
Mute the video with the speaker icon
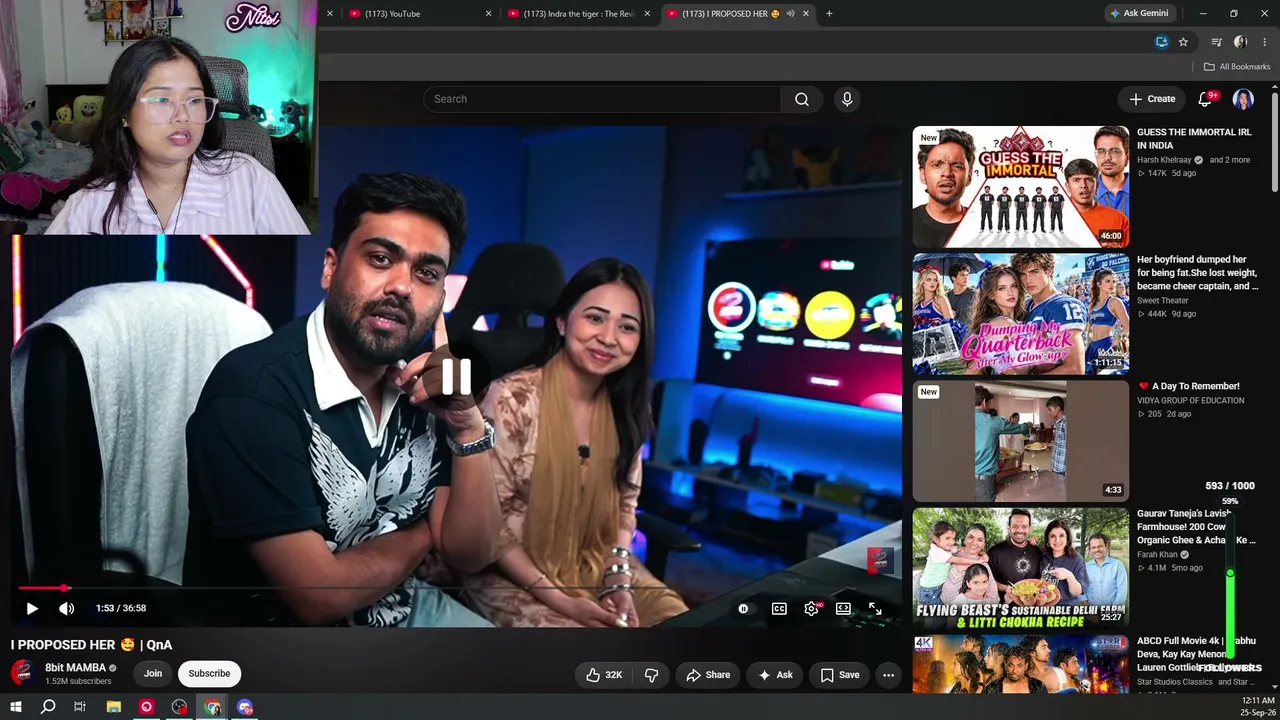coord(66,608)
